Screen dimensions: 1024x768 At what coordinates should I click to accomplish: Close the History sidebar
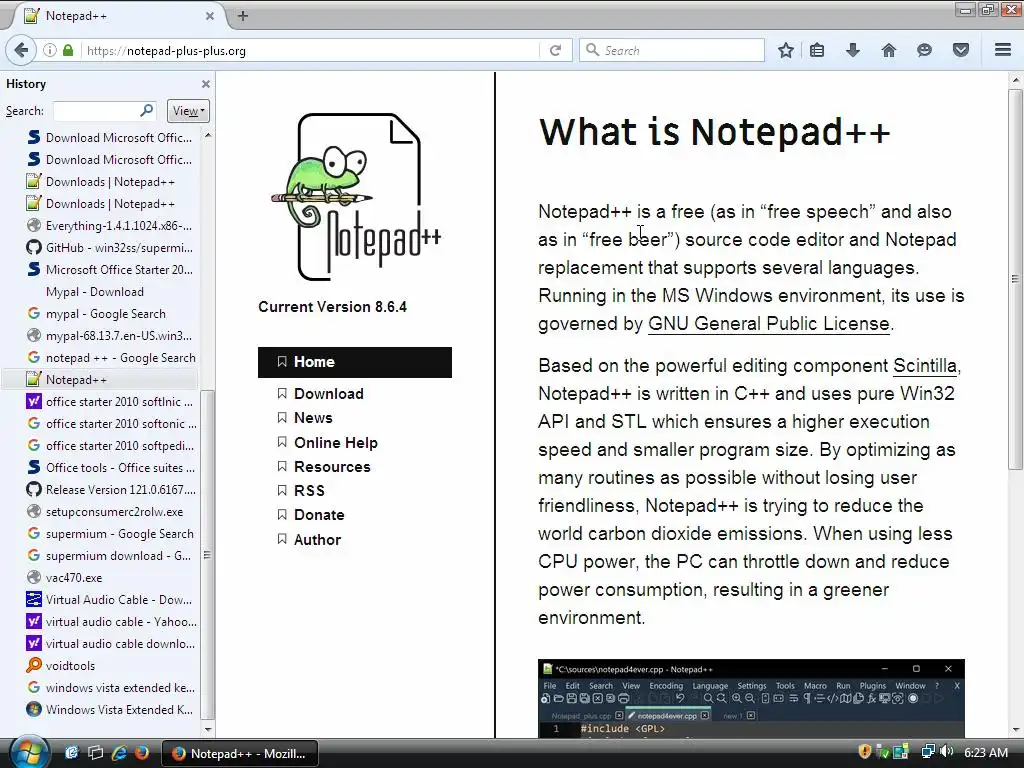tap(206, 84)
